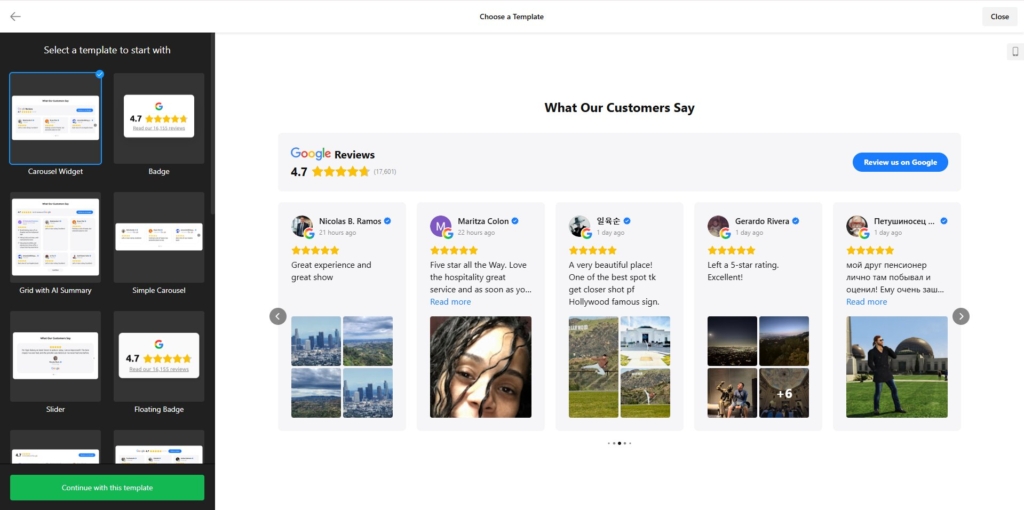Click Choose a Template title
The height and width of the screenshot is (510, 1024).
[511, 17]
